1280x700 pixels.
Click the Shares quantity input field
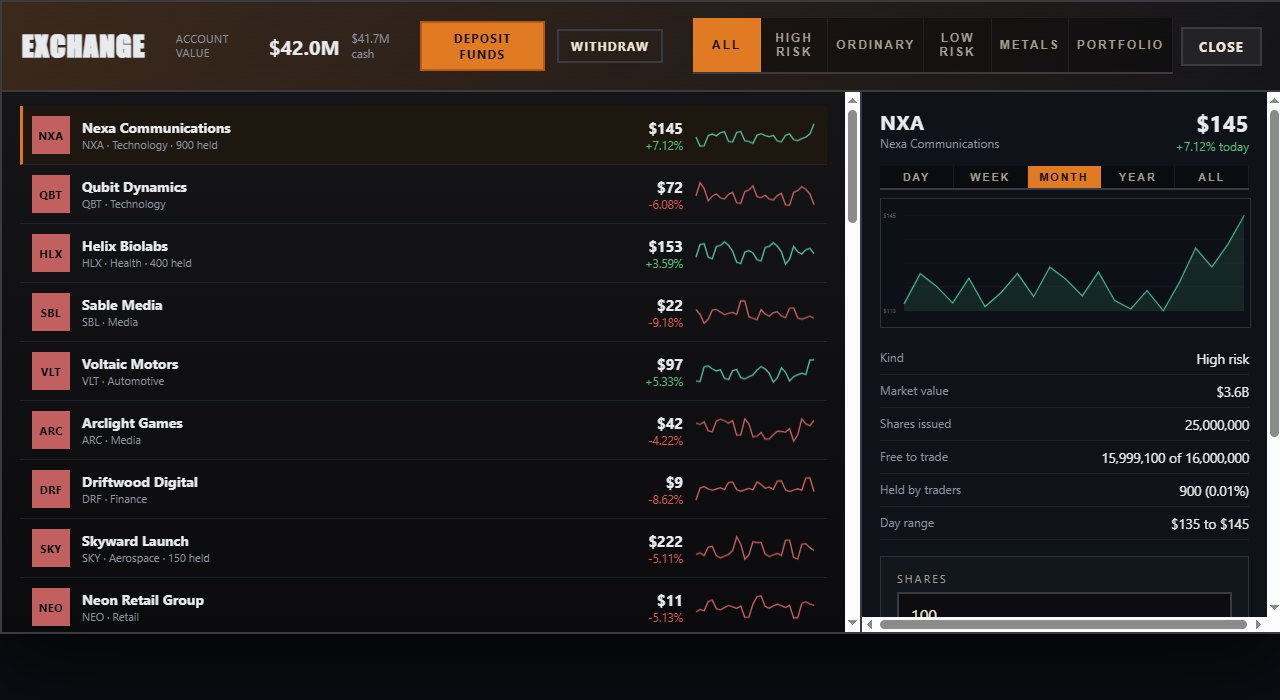(1064, 605)
